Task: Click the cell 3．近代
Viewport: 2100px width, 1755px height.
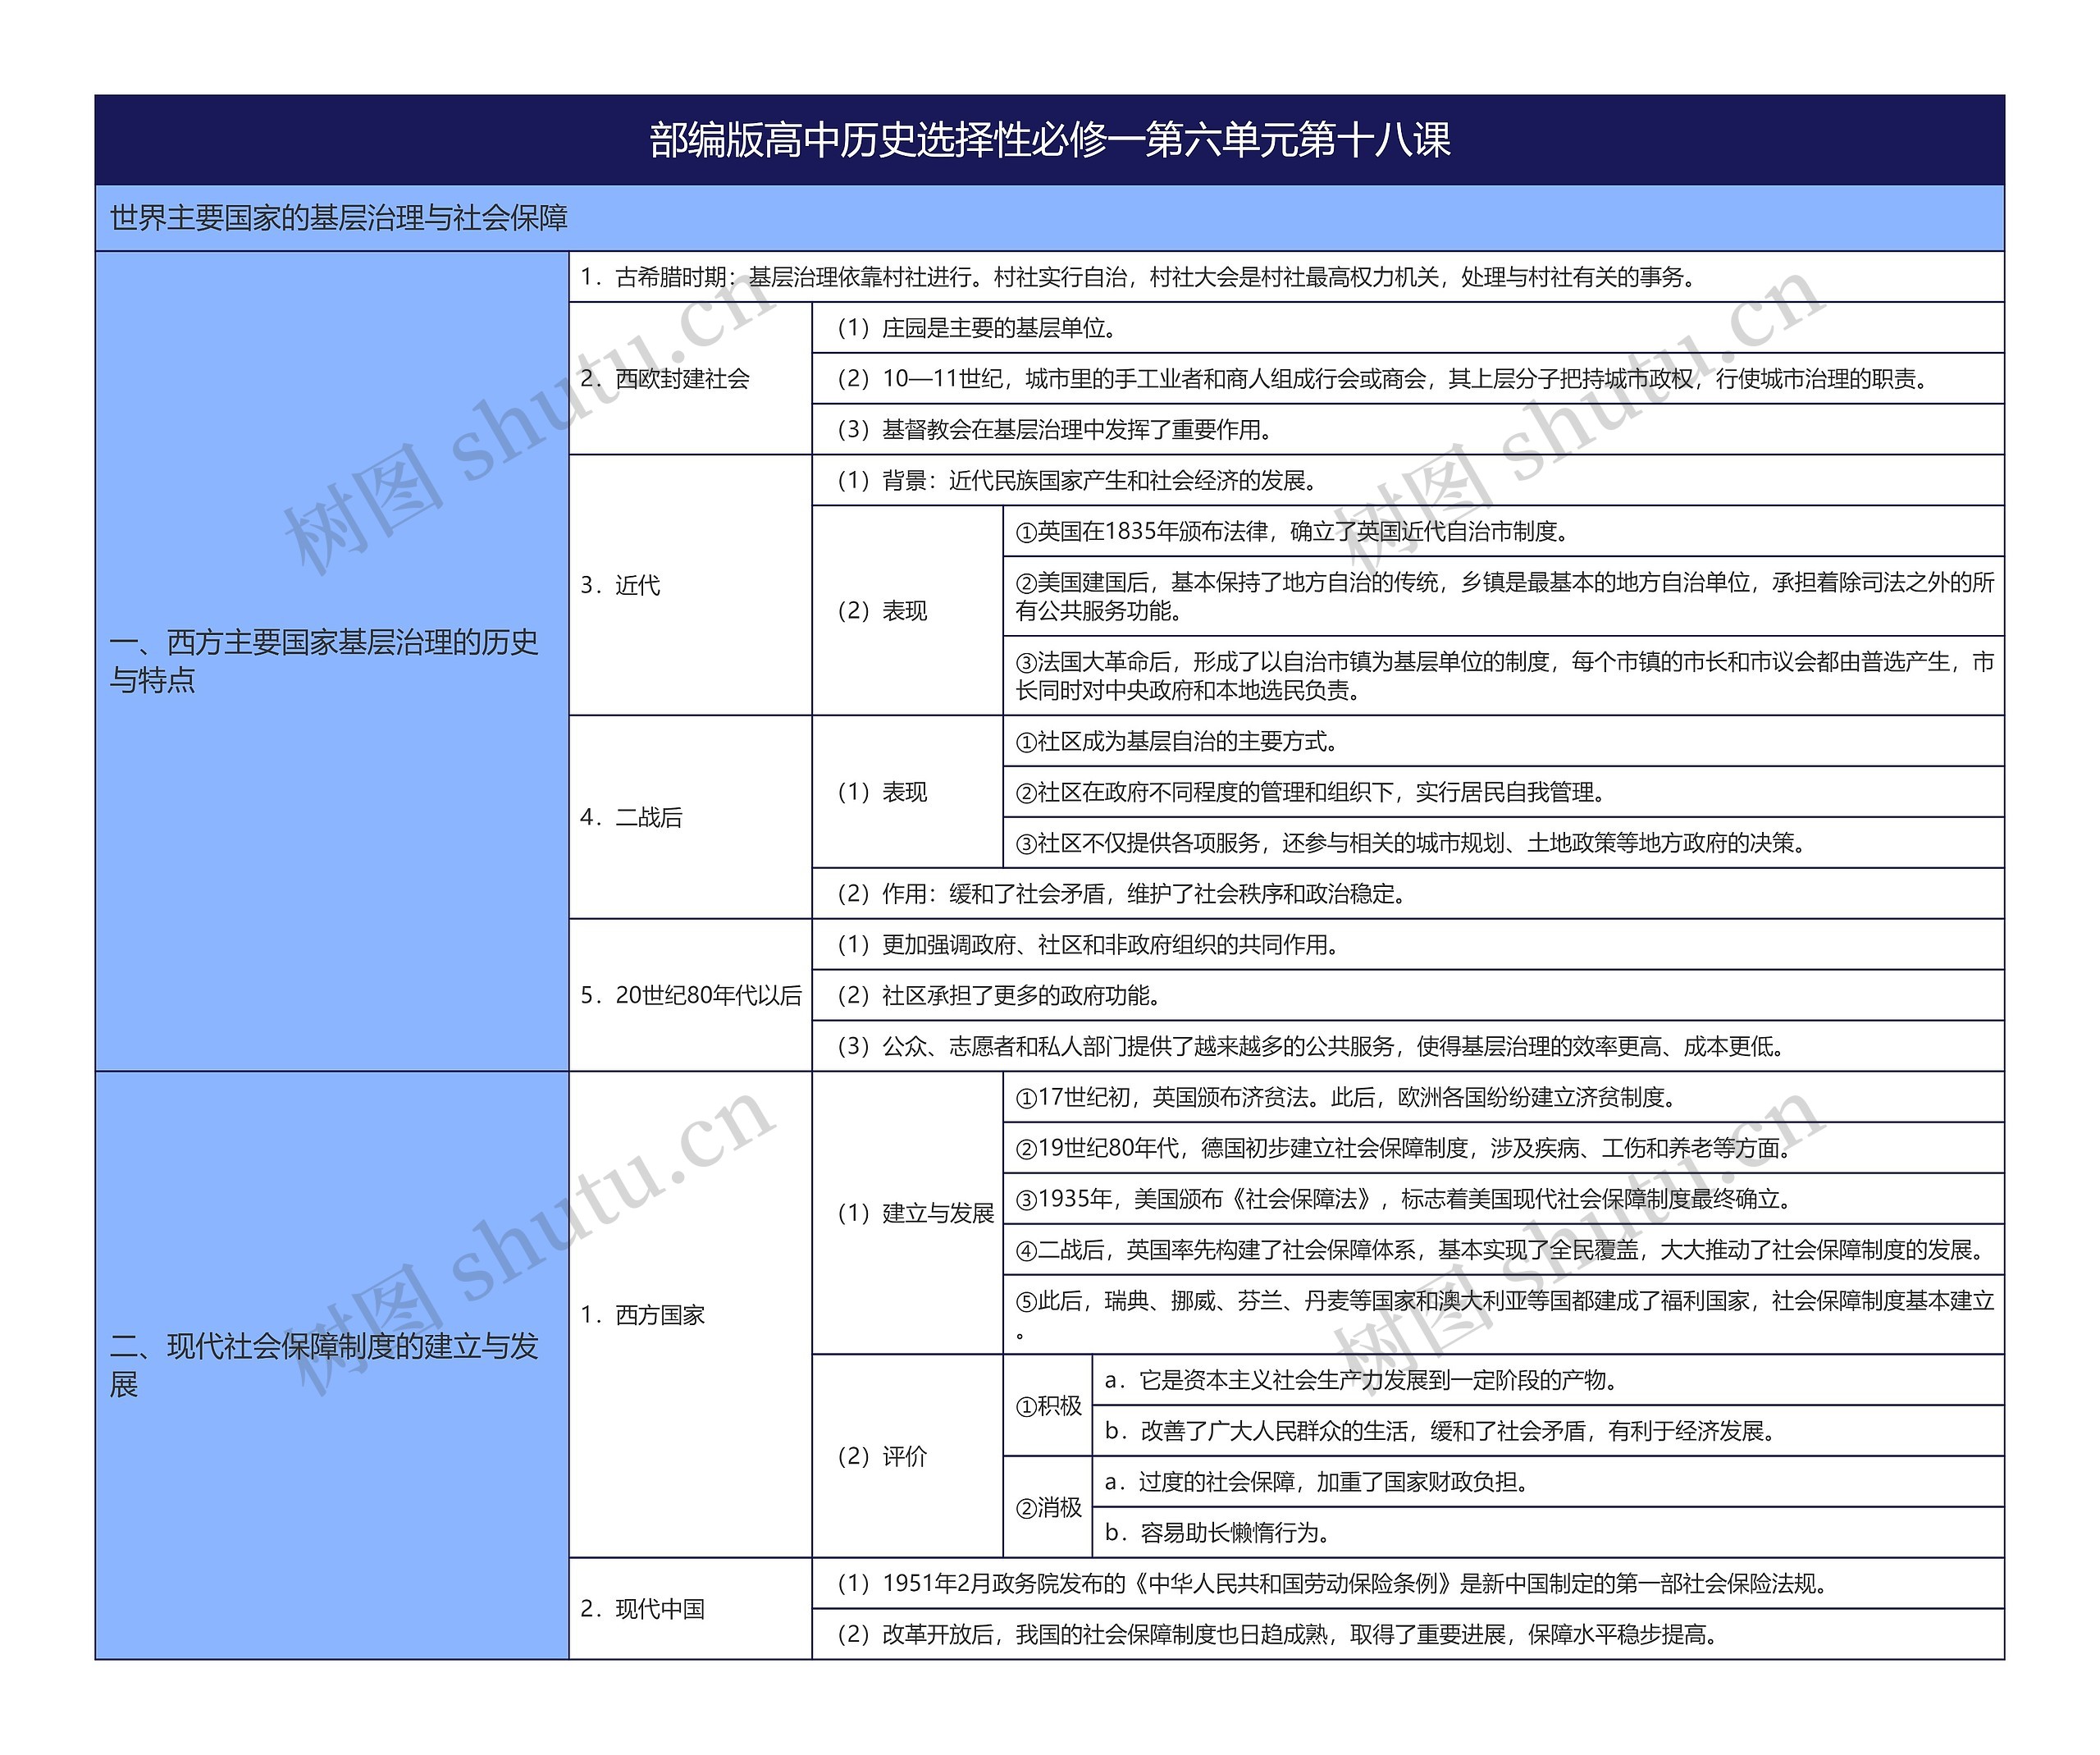Action: point(691,585)
